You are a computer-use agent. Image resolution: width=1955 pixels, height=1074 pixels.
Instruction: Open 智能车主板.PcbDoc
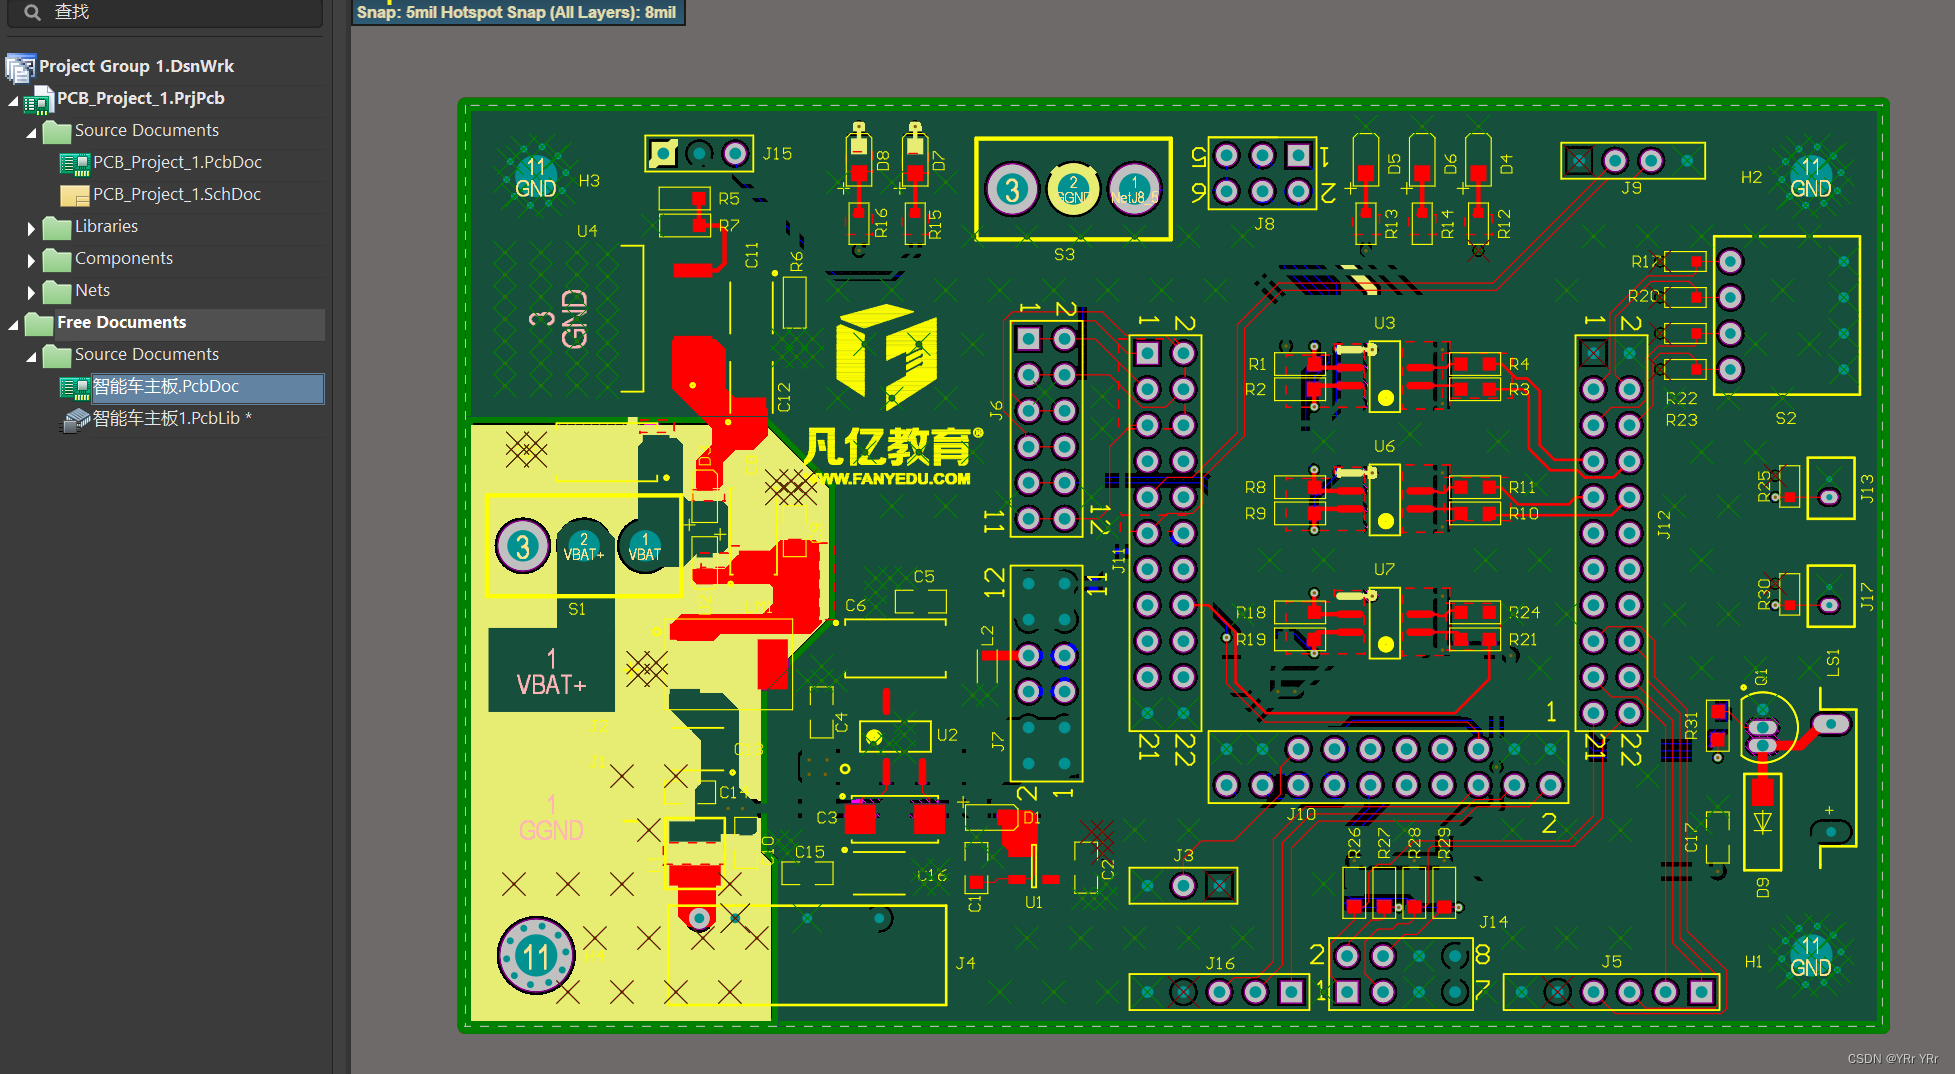coord(166,386)
